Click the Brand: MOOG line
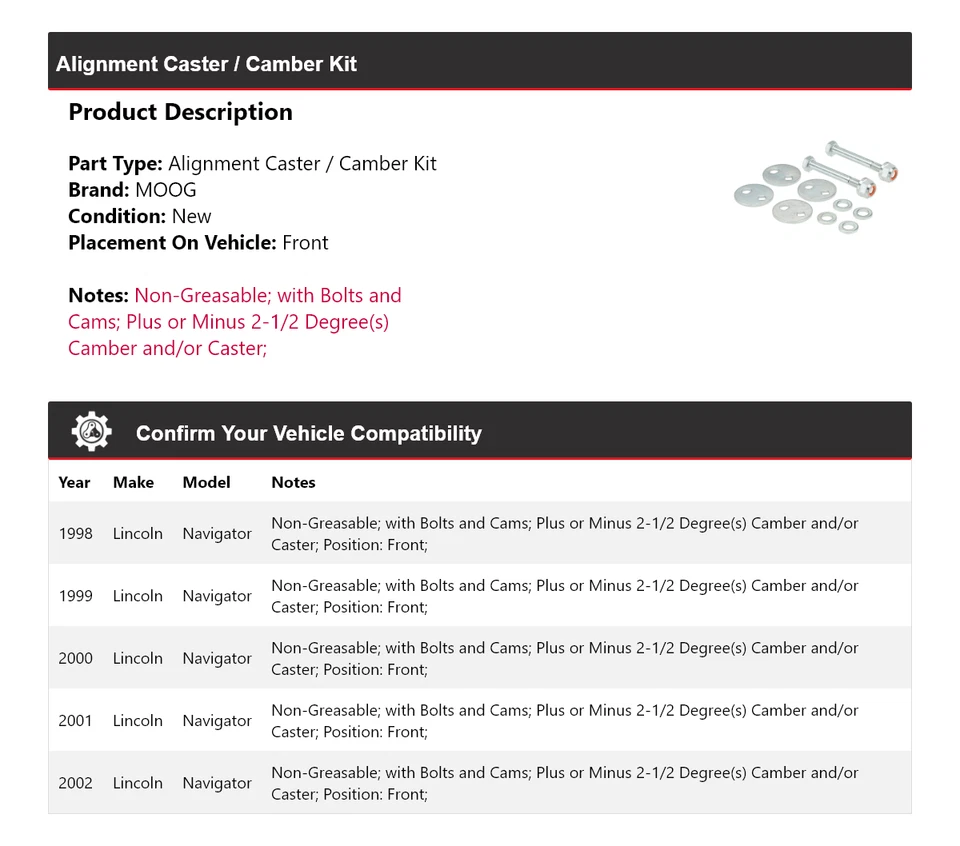 point(132,190)
